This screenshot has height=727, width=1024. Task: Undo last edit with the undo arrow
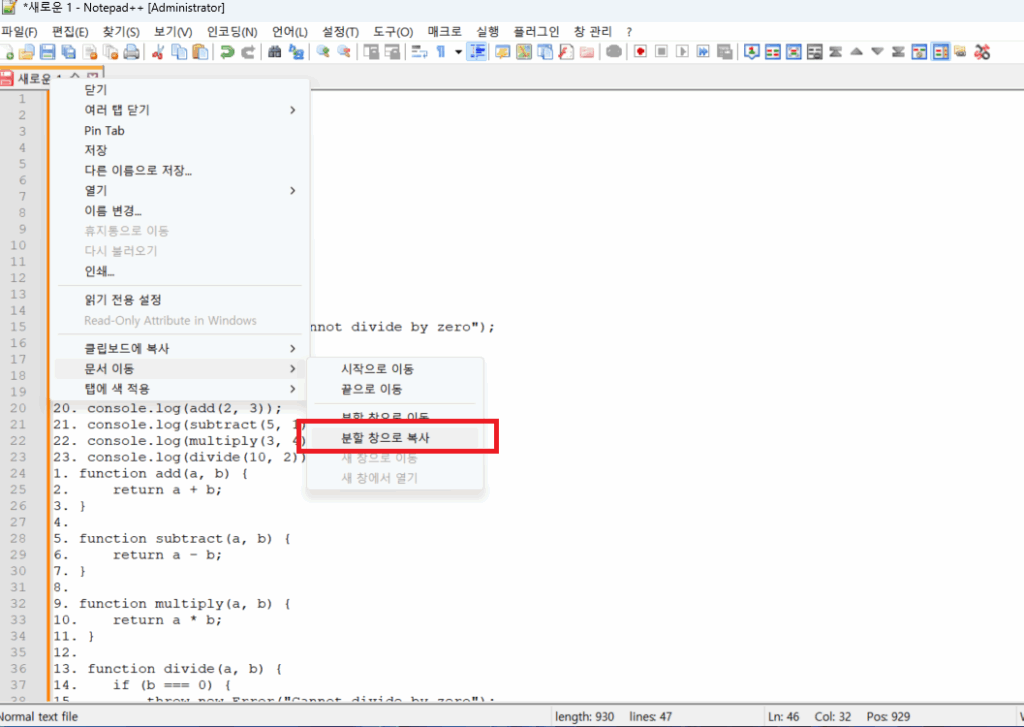click(x=226, y=52)
